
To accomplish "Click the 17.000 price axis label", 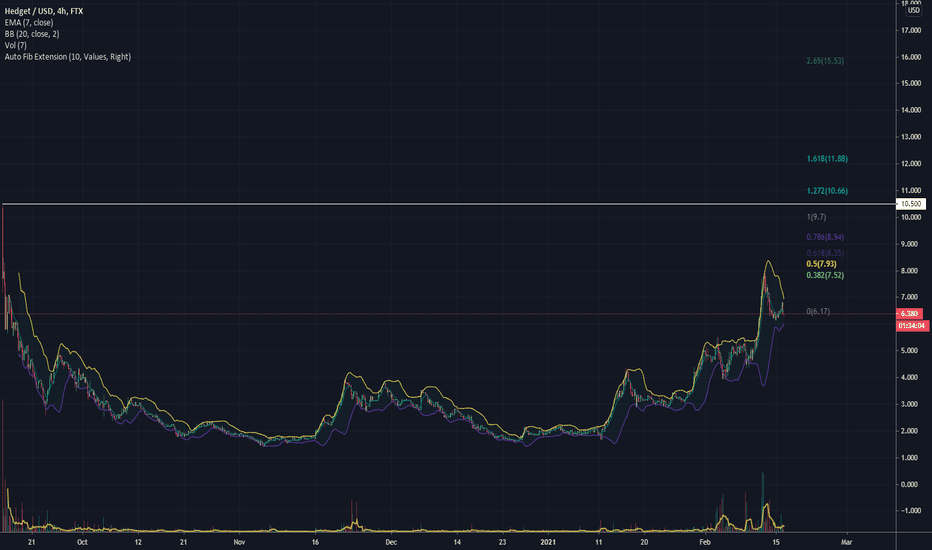I will click(x=911, y=30).
